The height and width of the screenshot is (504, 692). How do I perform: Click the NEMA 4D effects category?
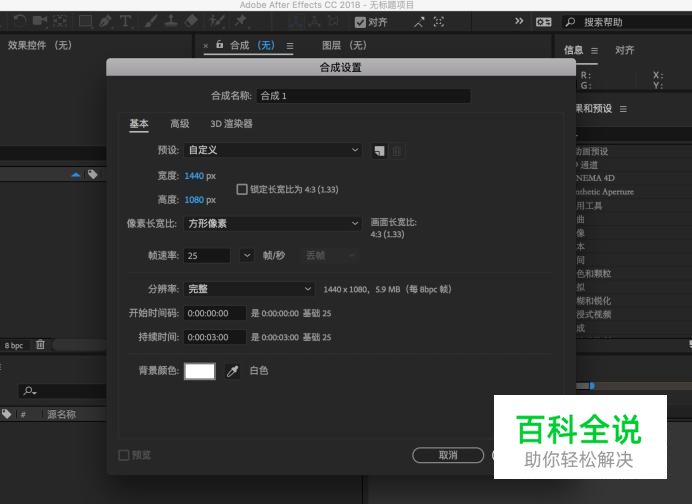pos(595,178)
